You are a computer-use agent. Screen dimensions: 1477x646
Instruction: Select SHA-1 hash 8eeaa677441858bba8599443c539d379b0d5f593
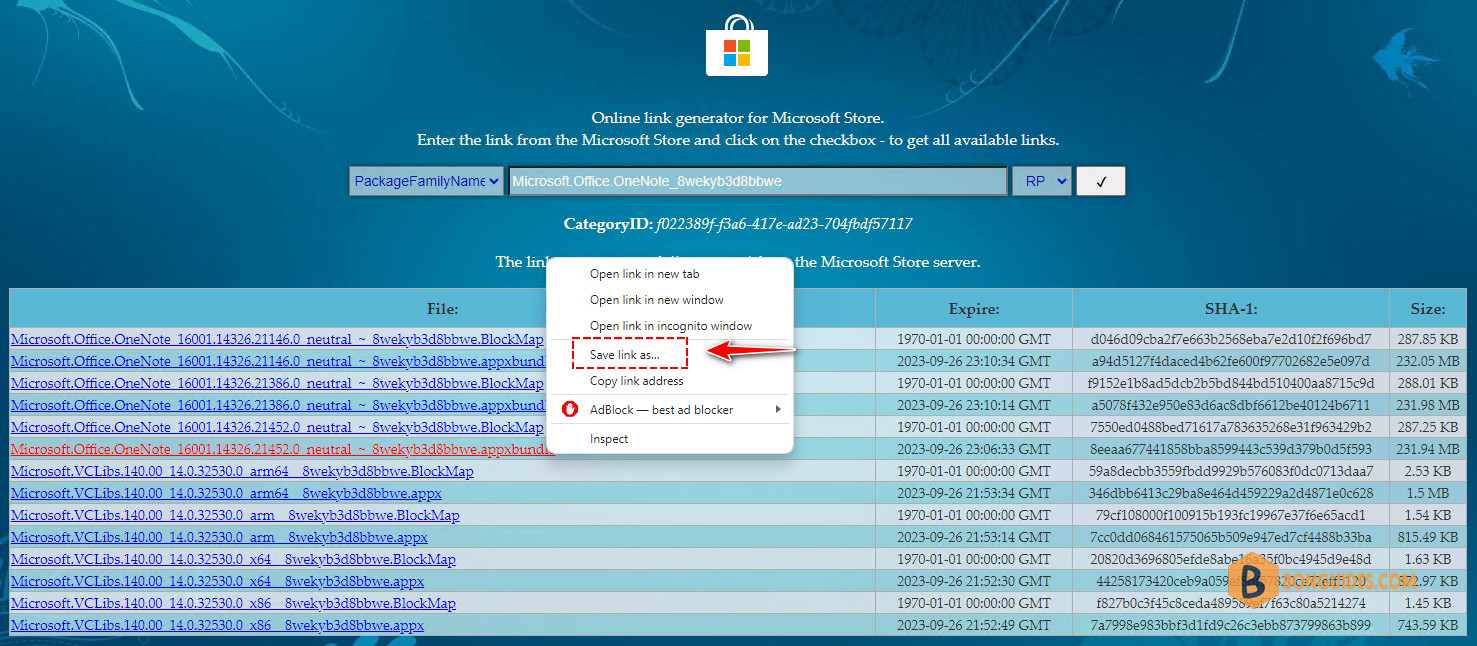tap(1231, 449)
